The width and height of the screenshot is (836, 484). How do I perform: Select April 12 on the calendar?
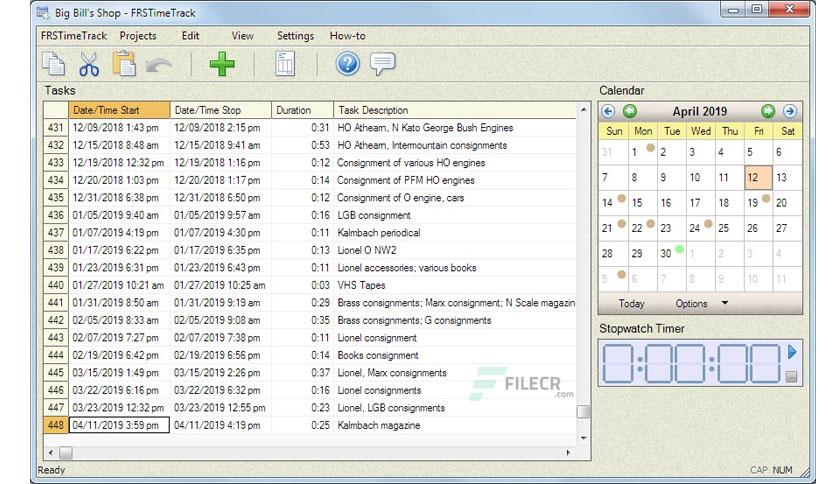click(x=758, y=178)
